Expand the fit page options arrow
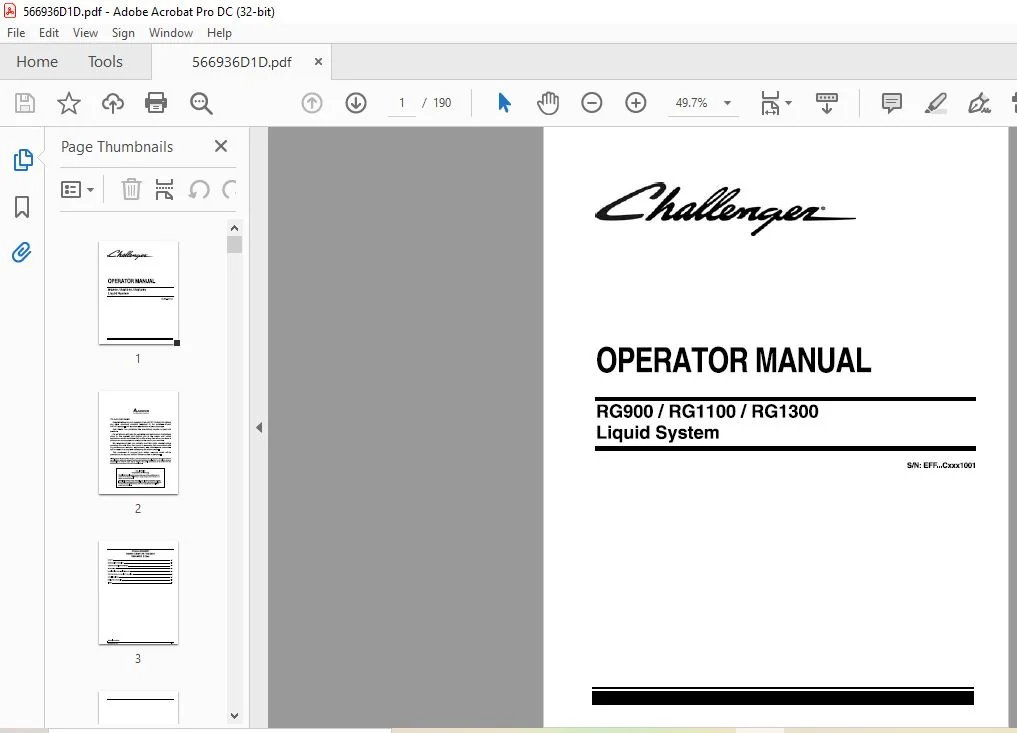Screen dimensions: 1017x733 point(789,103)
